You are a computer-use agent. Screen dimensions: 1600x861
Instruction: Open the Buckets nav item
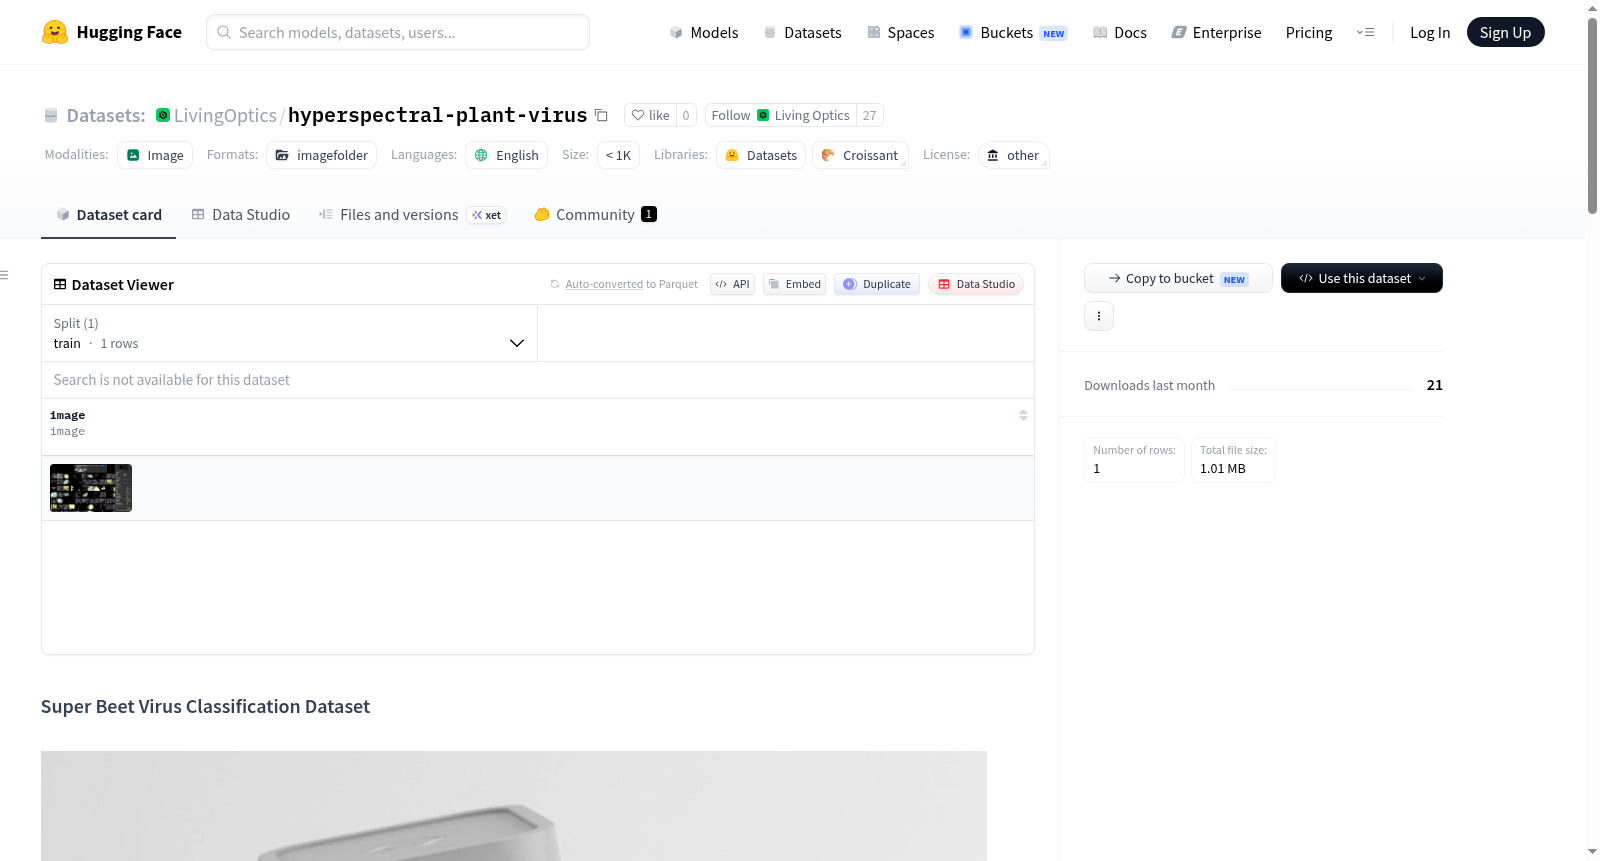tap(1013, 32)
